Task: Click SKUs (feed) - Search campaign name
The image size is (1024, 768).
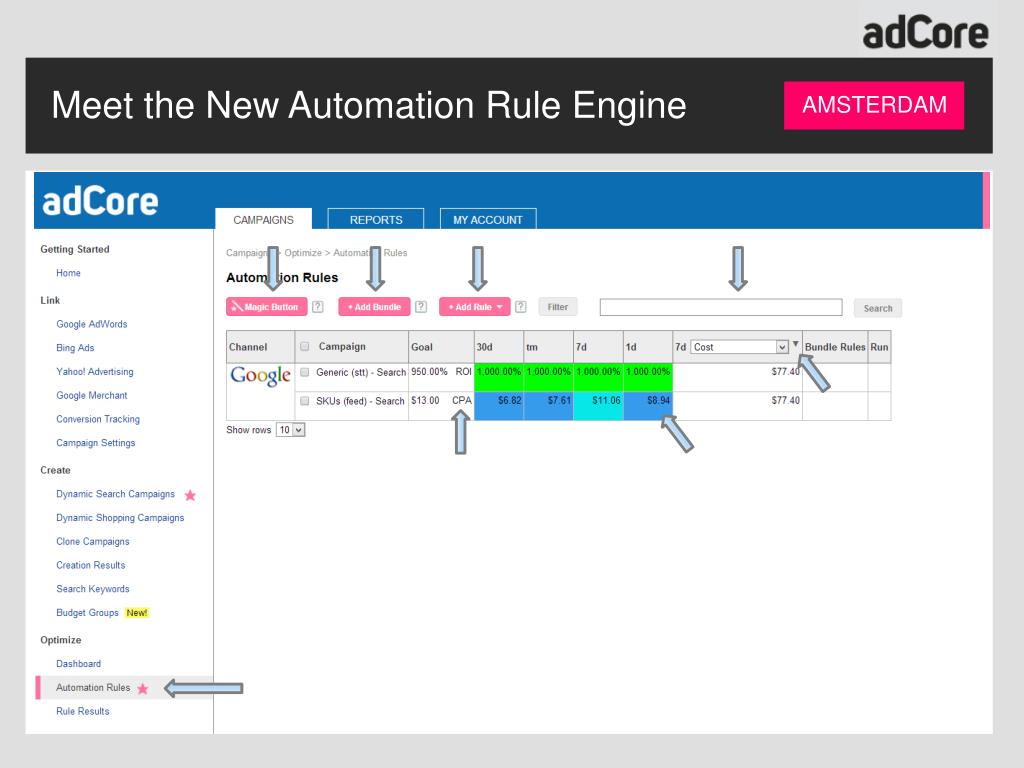Action: pyautogui.click(x=360, y=401)
